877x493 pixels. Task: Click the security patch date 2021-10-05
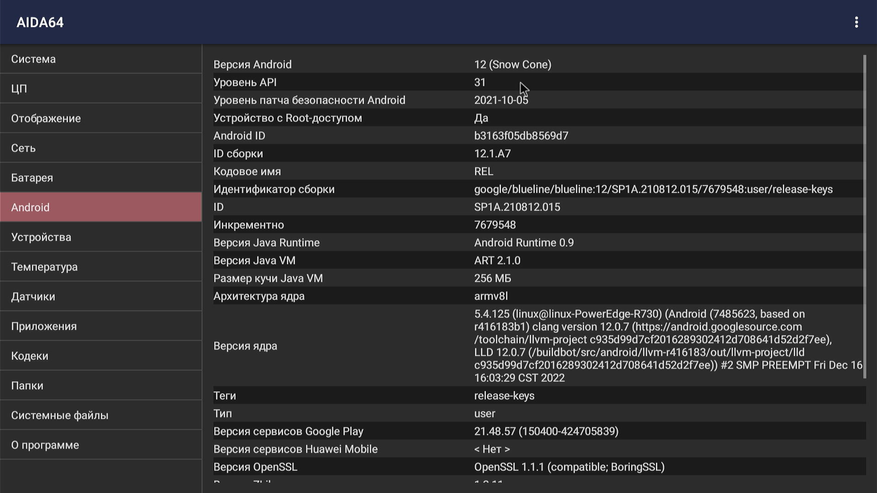[x=501, y=100]
